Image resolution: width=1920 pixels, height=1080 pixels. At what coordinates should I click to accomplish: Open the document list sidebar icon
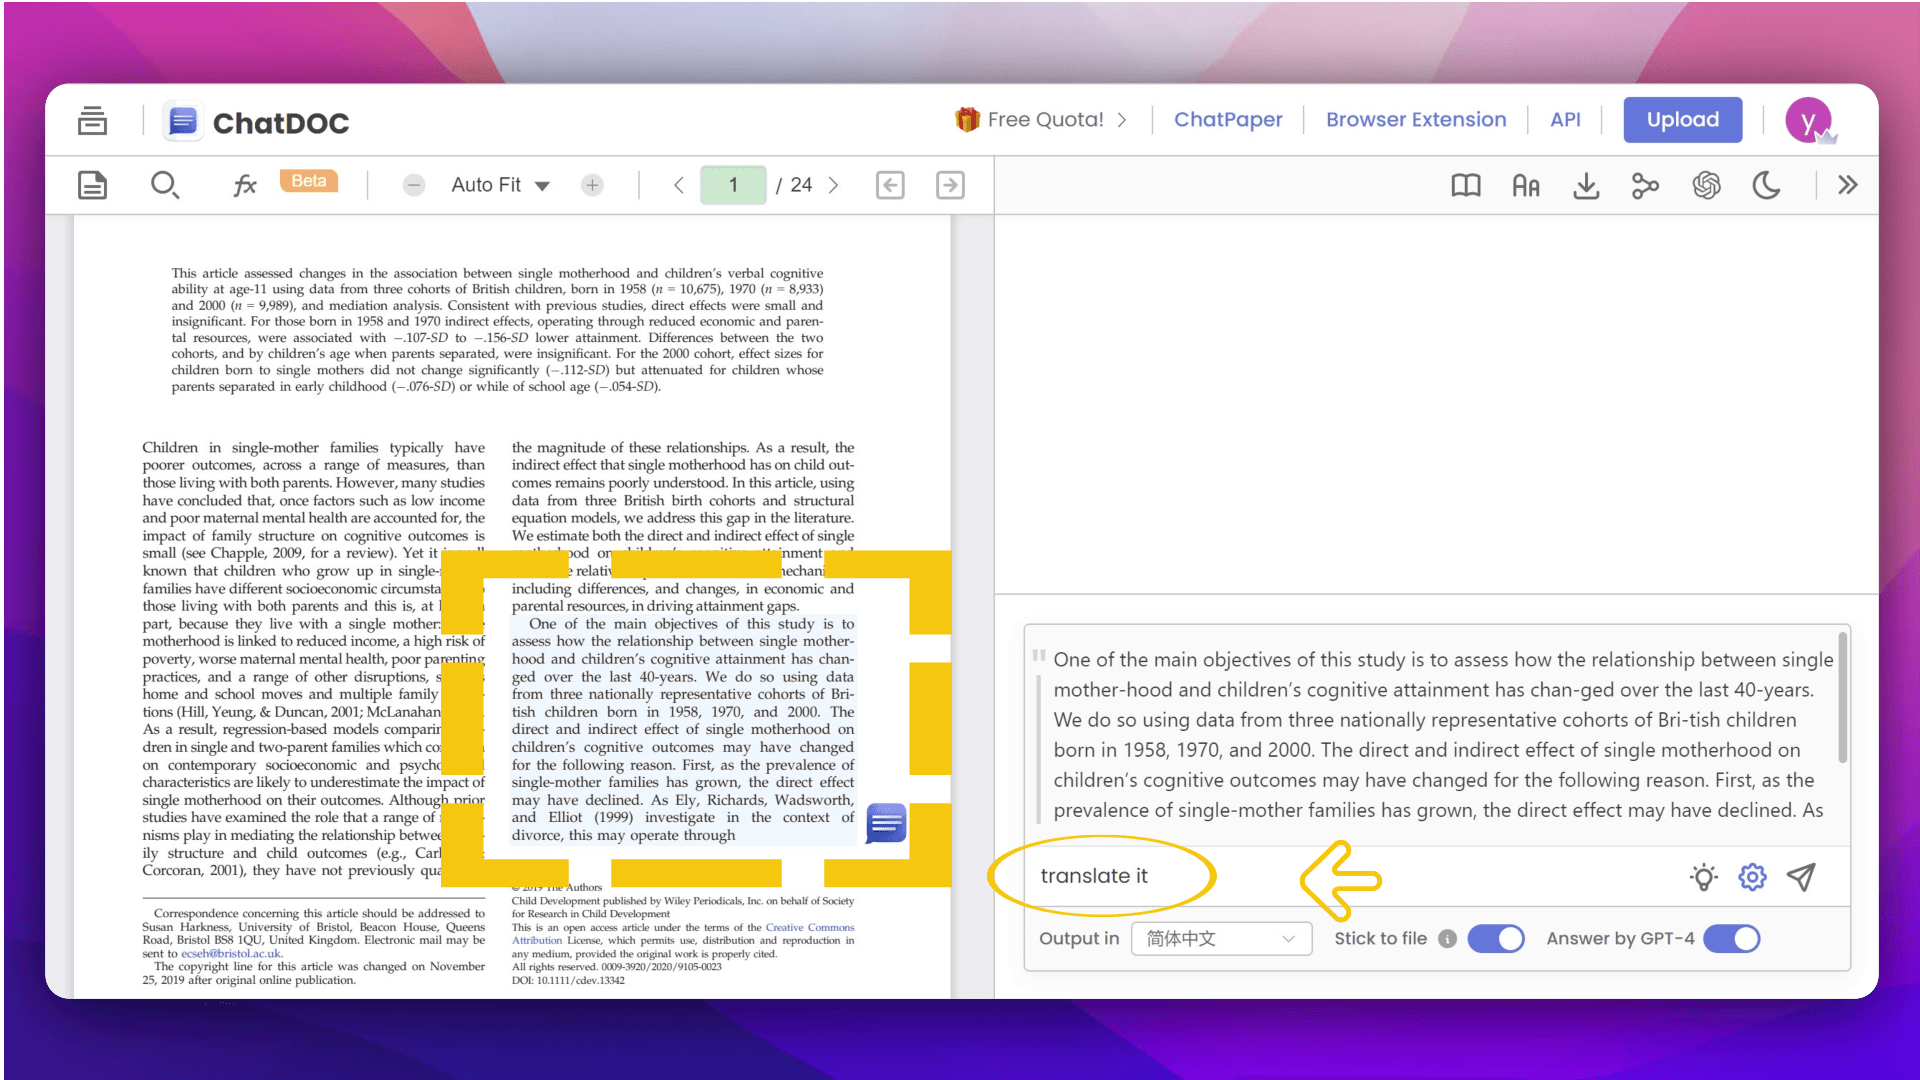(92, 121)
